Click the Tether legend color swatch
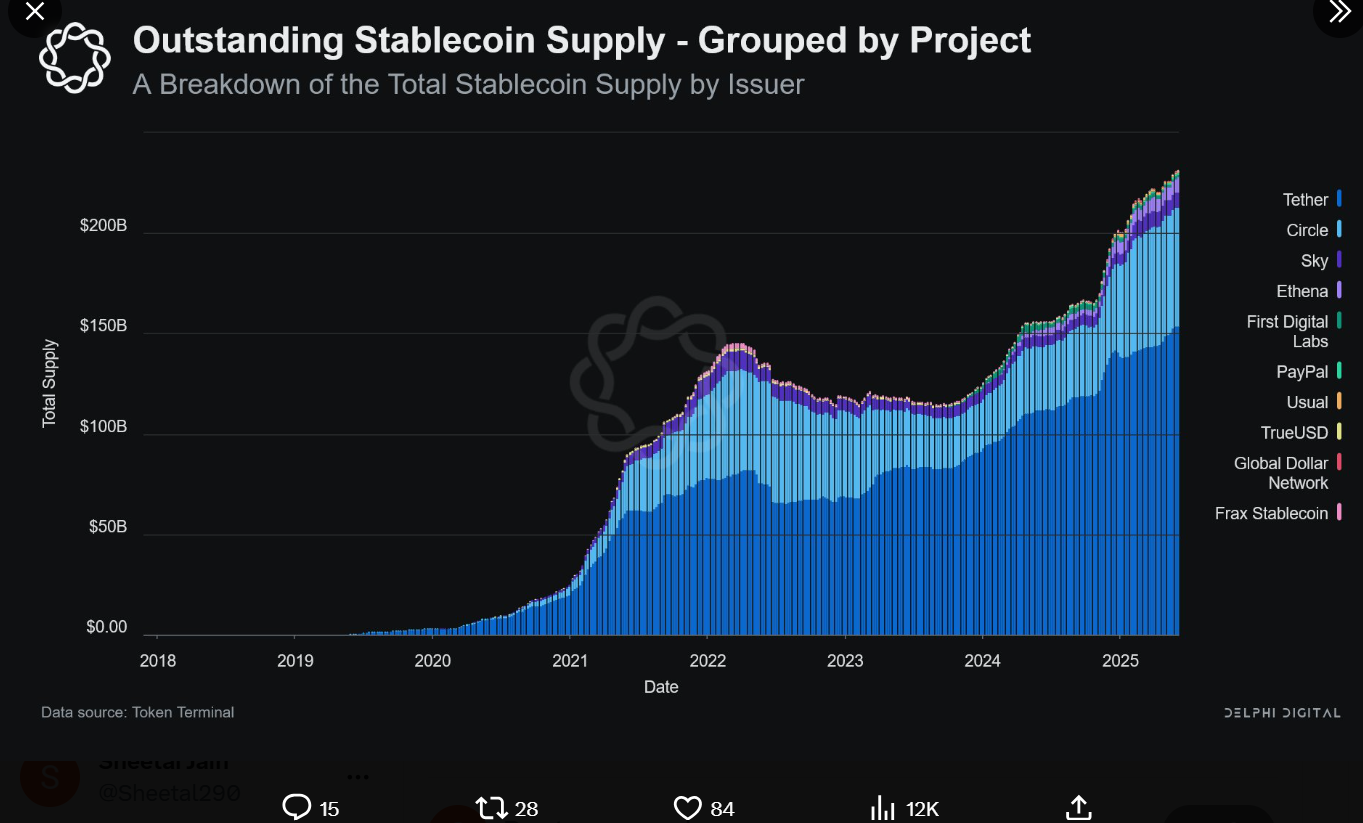1363x823 pixels. (x=1339, y=199)
